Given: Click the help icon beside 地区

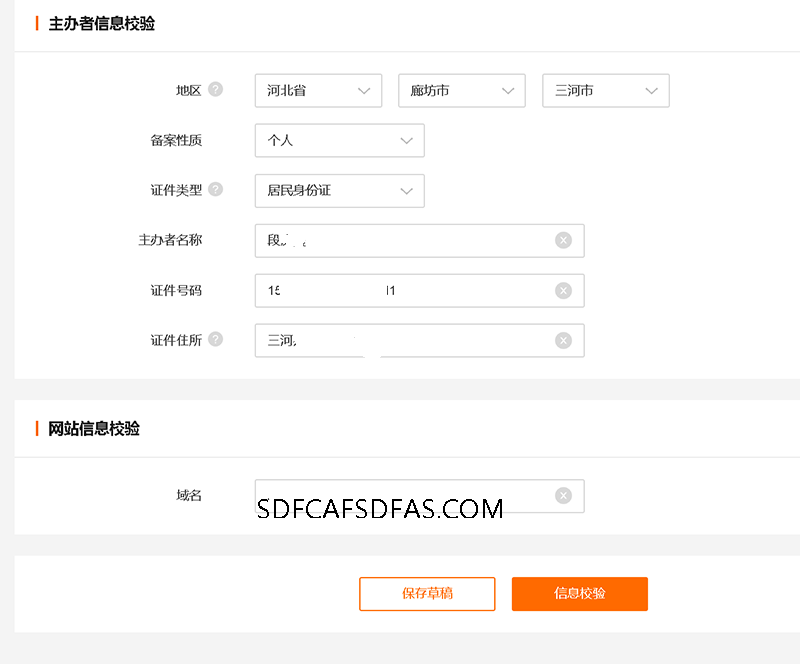Looking at the screenshot, I should pyautogui.click(x=215, y=90).
